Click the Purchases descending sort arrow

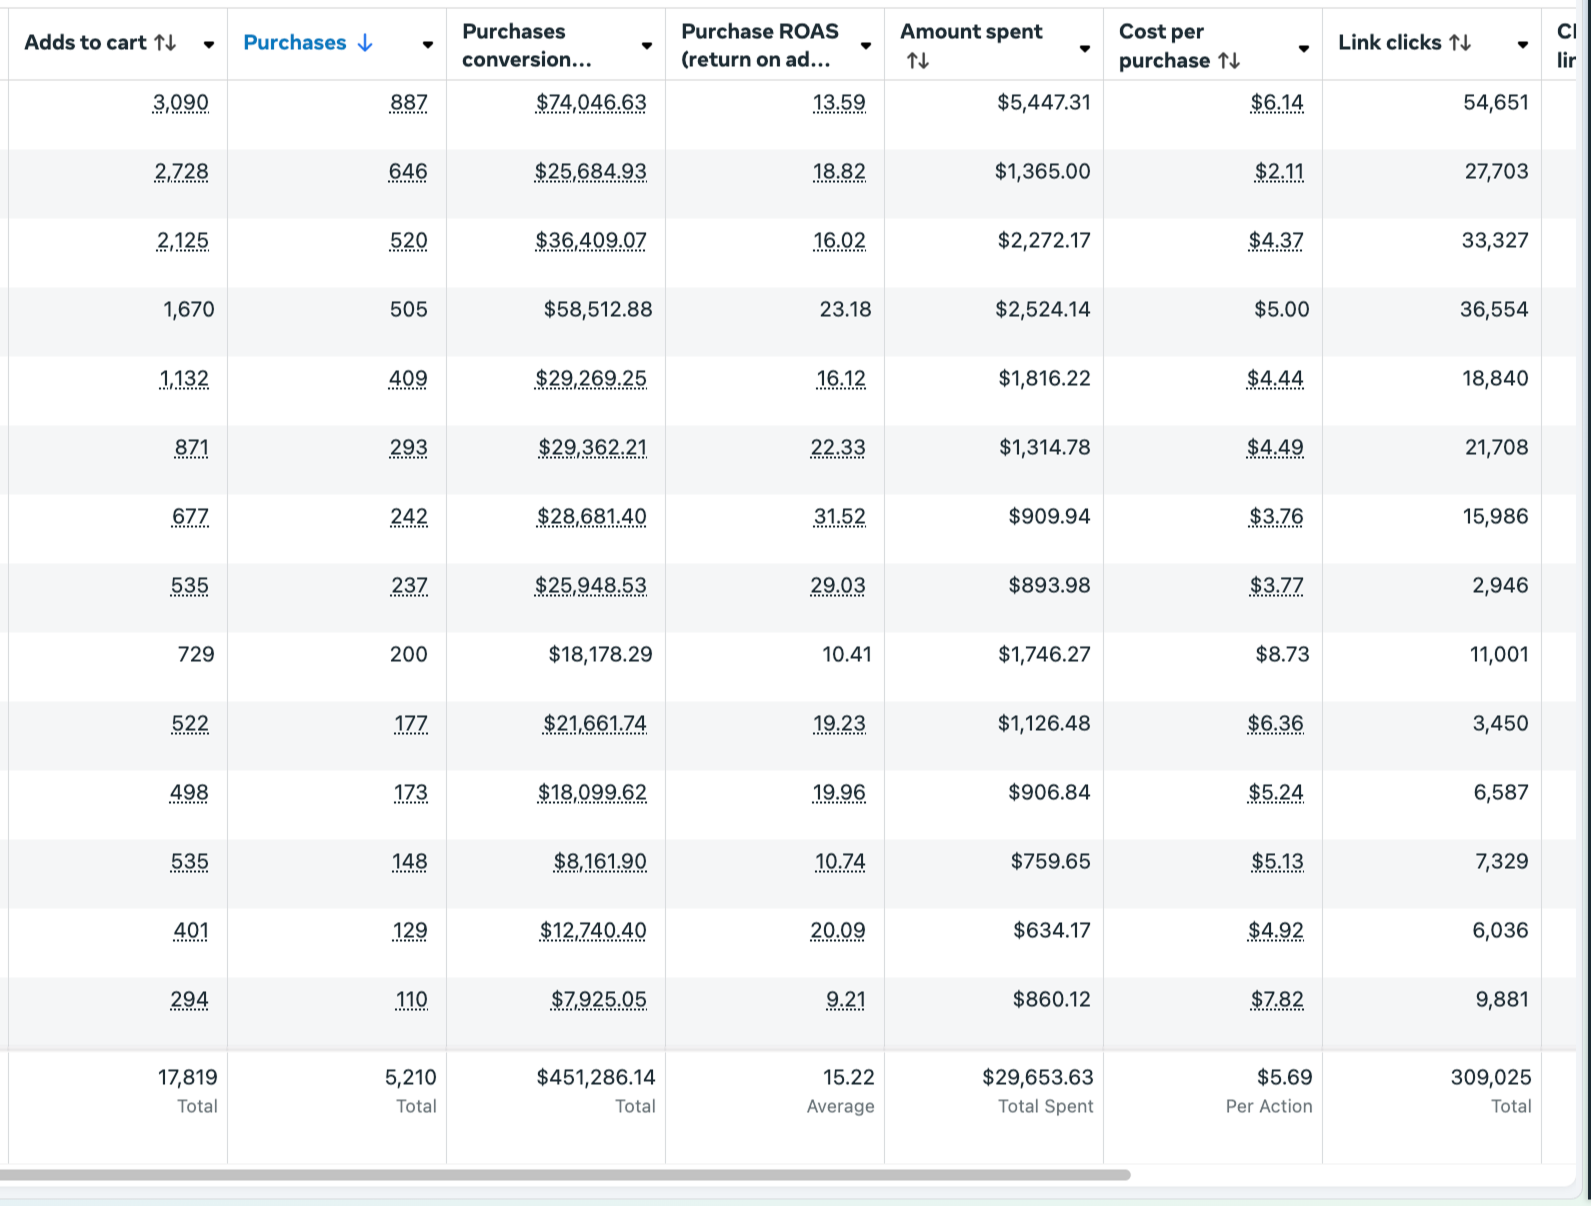(x=365, y=43)
